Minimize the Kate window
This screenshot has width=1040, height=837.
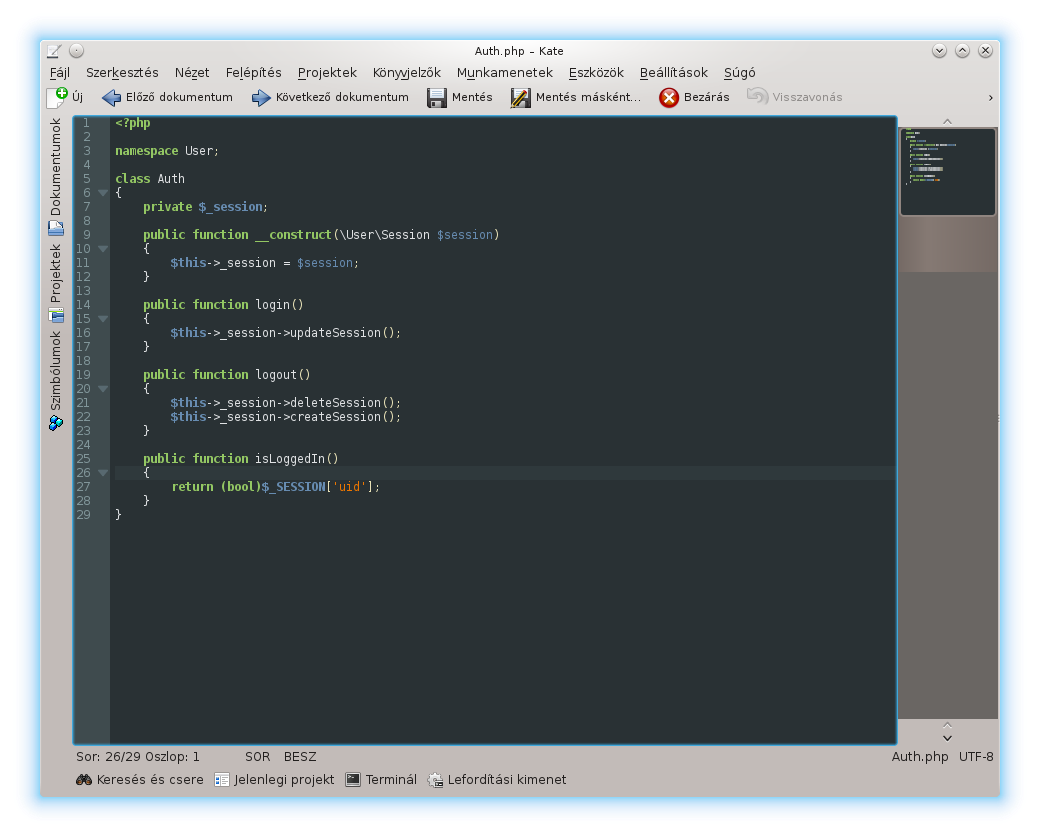tap(939, 50)
